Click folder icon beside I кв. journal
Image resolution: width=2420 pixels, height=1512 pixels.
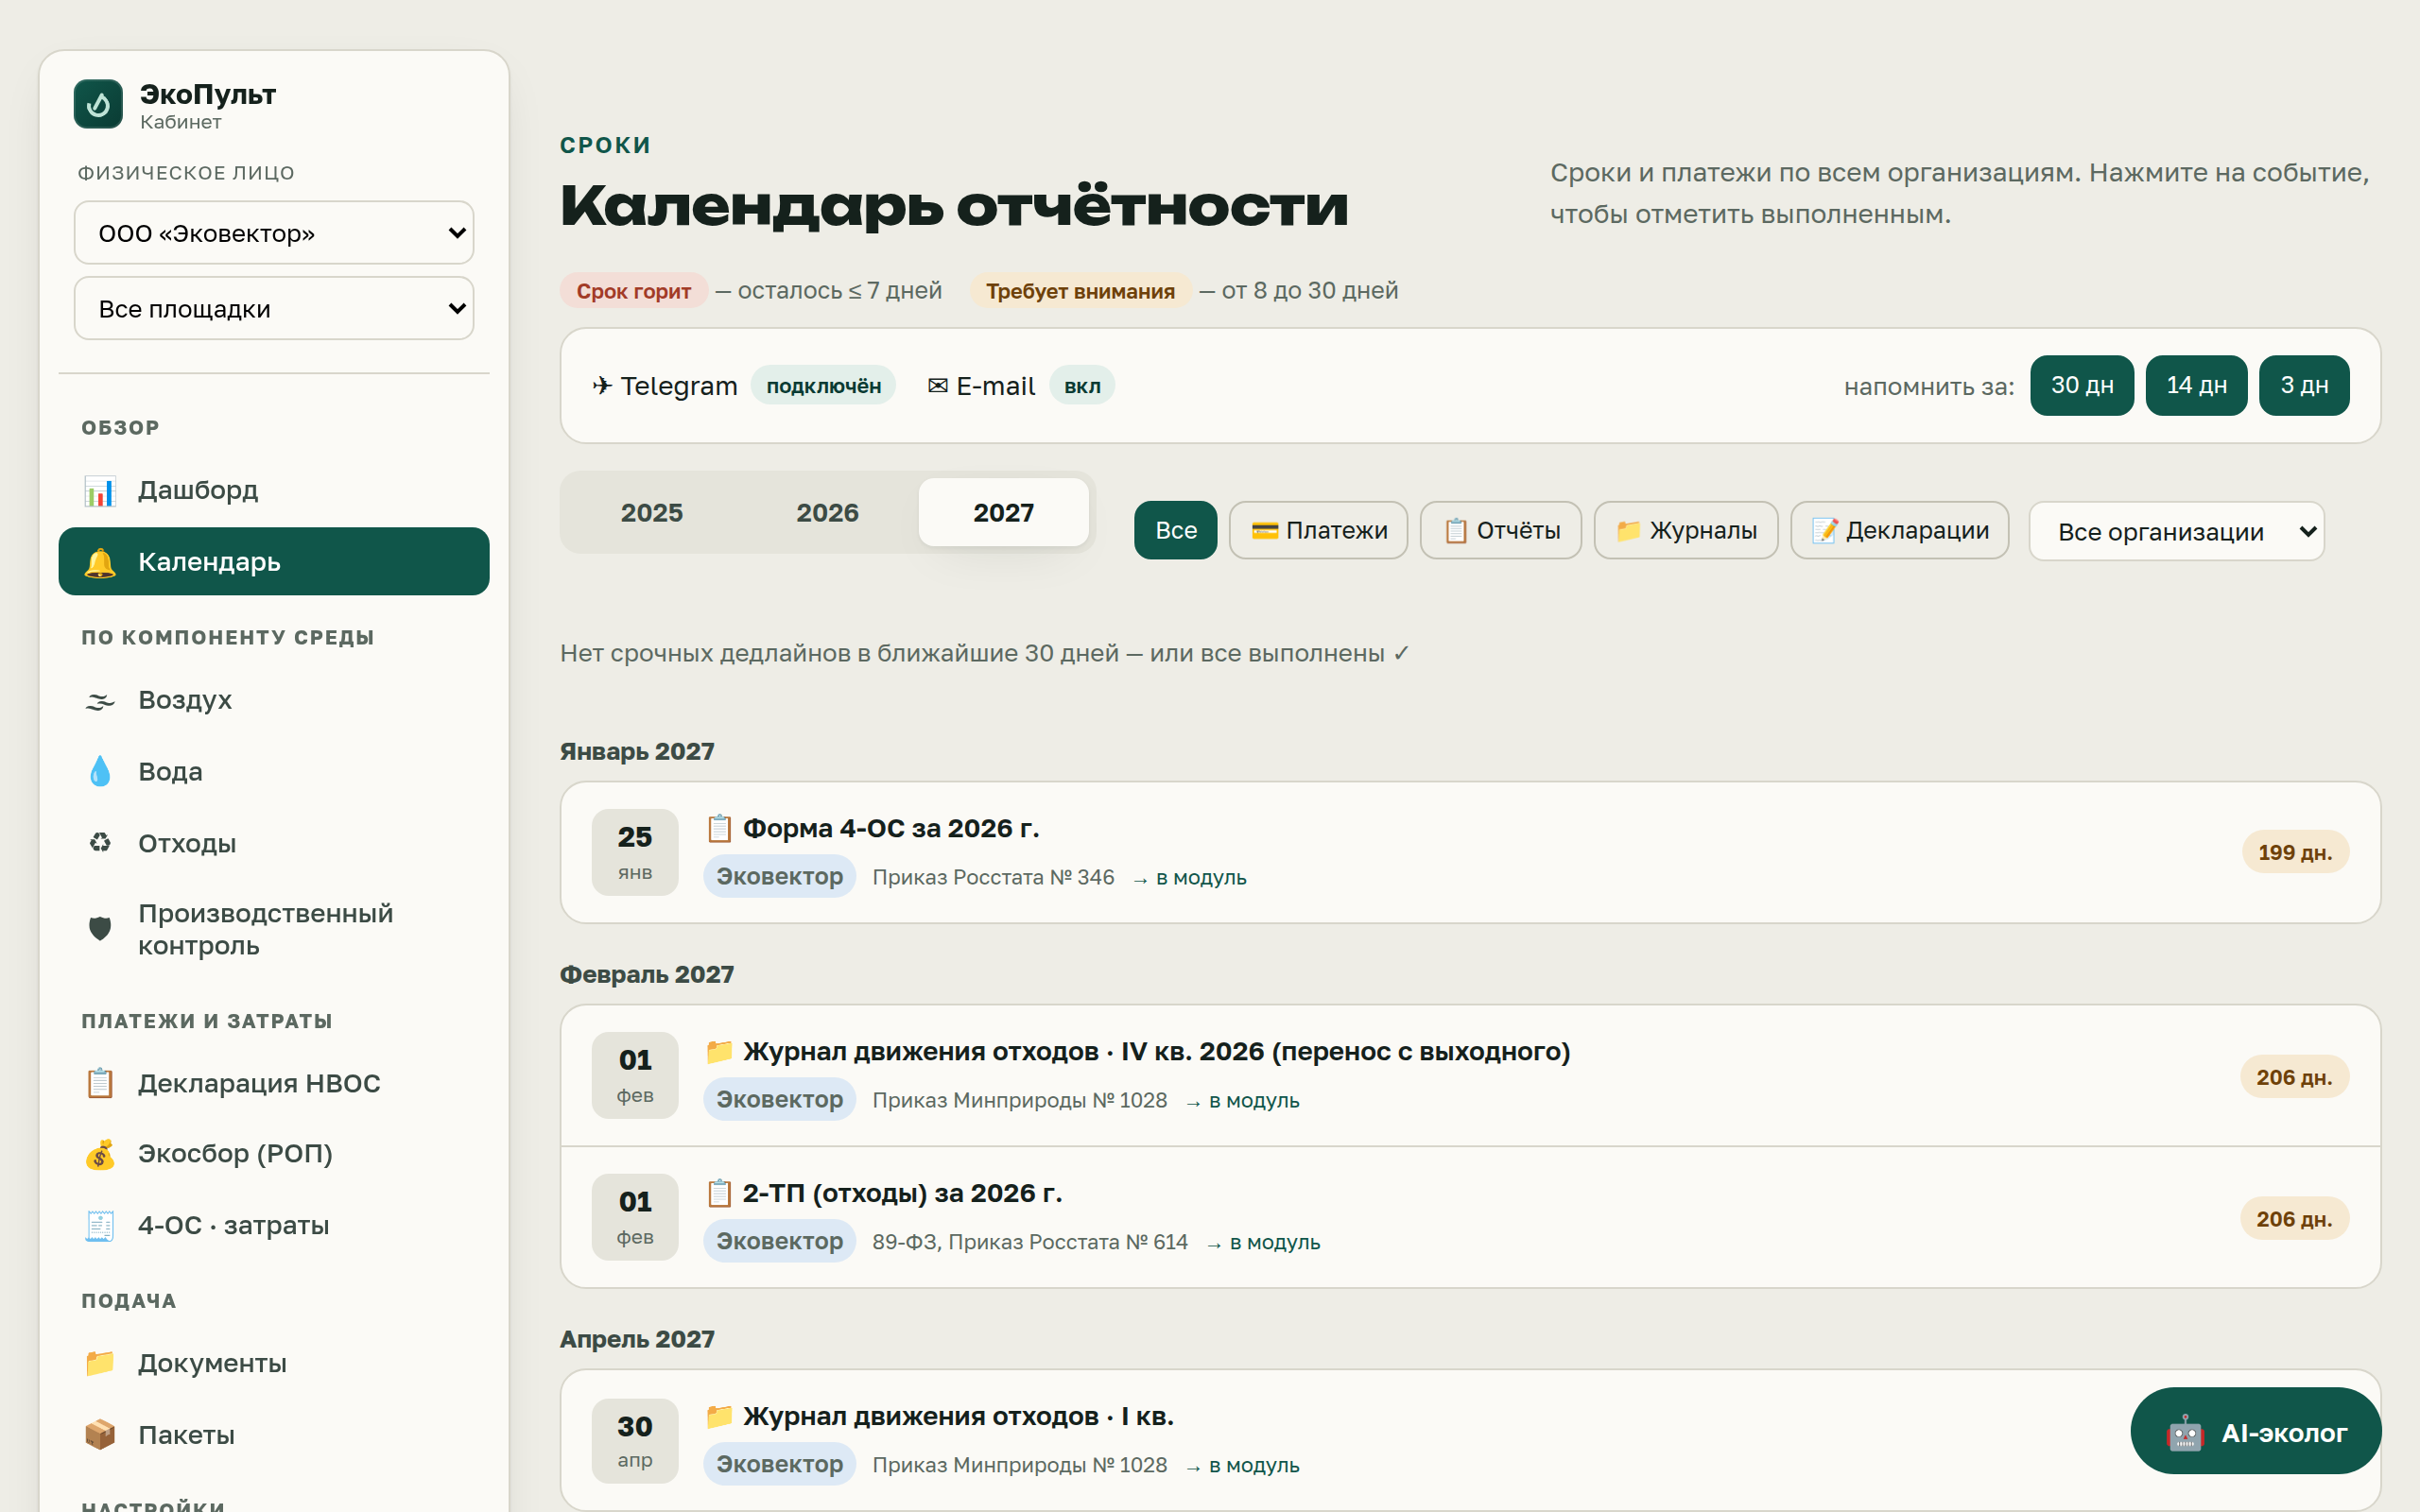coord(719,1417)
